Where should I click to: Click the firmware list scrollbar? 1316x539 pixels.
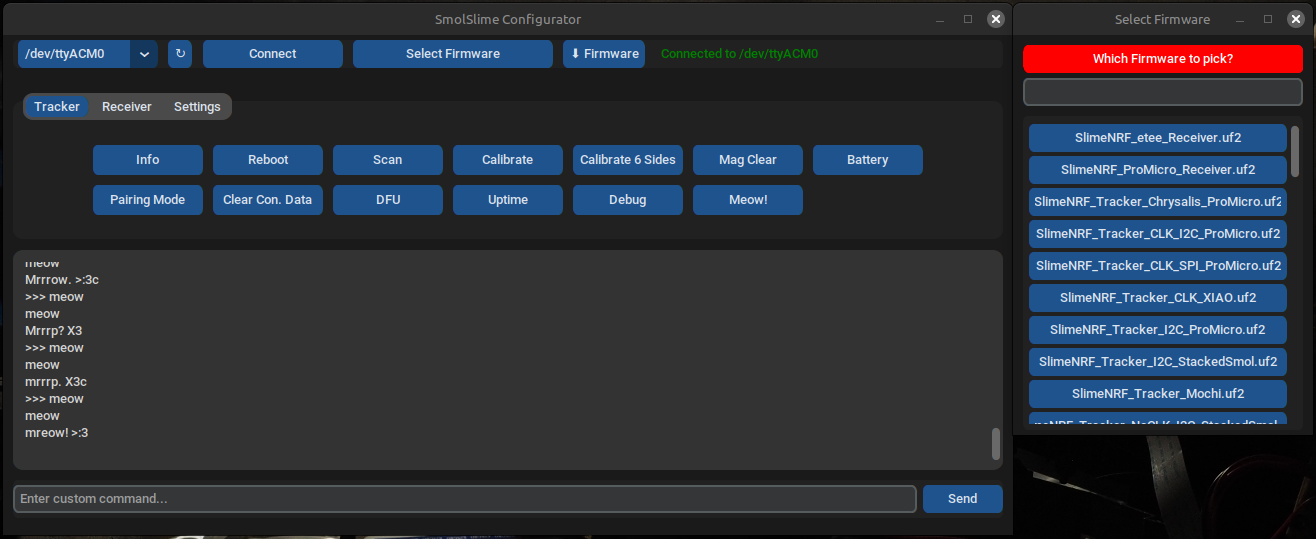click(x=1295, y=150)
